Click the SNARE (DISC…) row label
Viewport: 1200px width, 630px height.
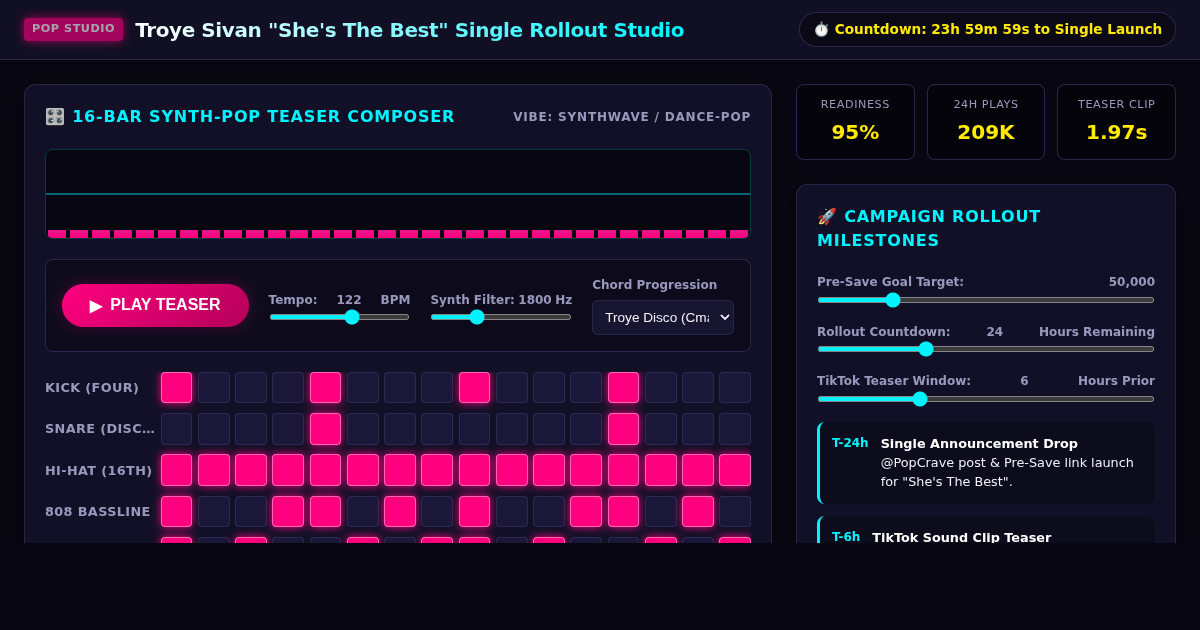tap(100, 429)
